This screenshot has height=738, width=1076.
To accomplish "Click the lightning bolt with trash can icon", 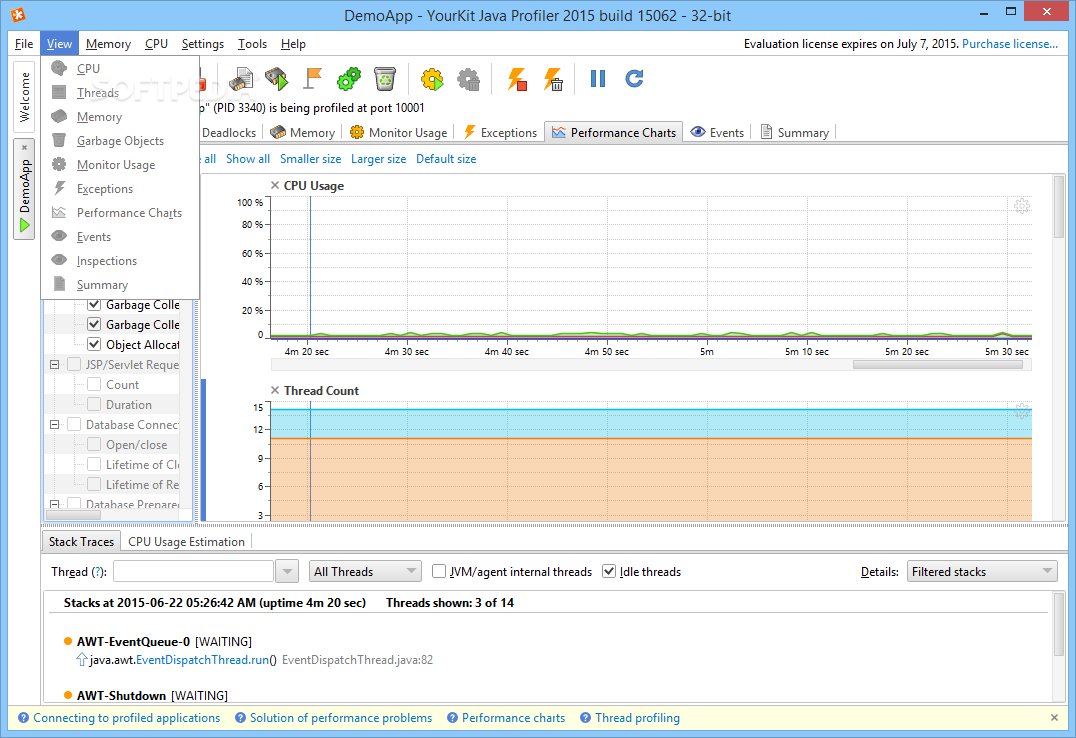I will [x=553, y=79].
